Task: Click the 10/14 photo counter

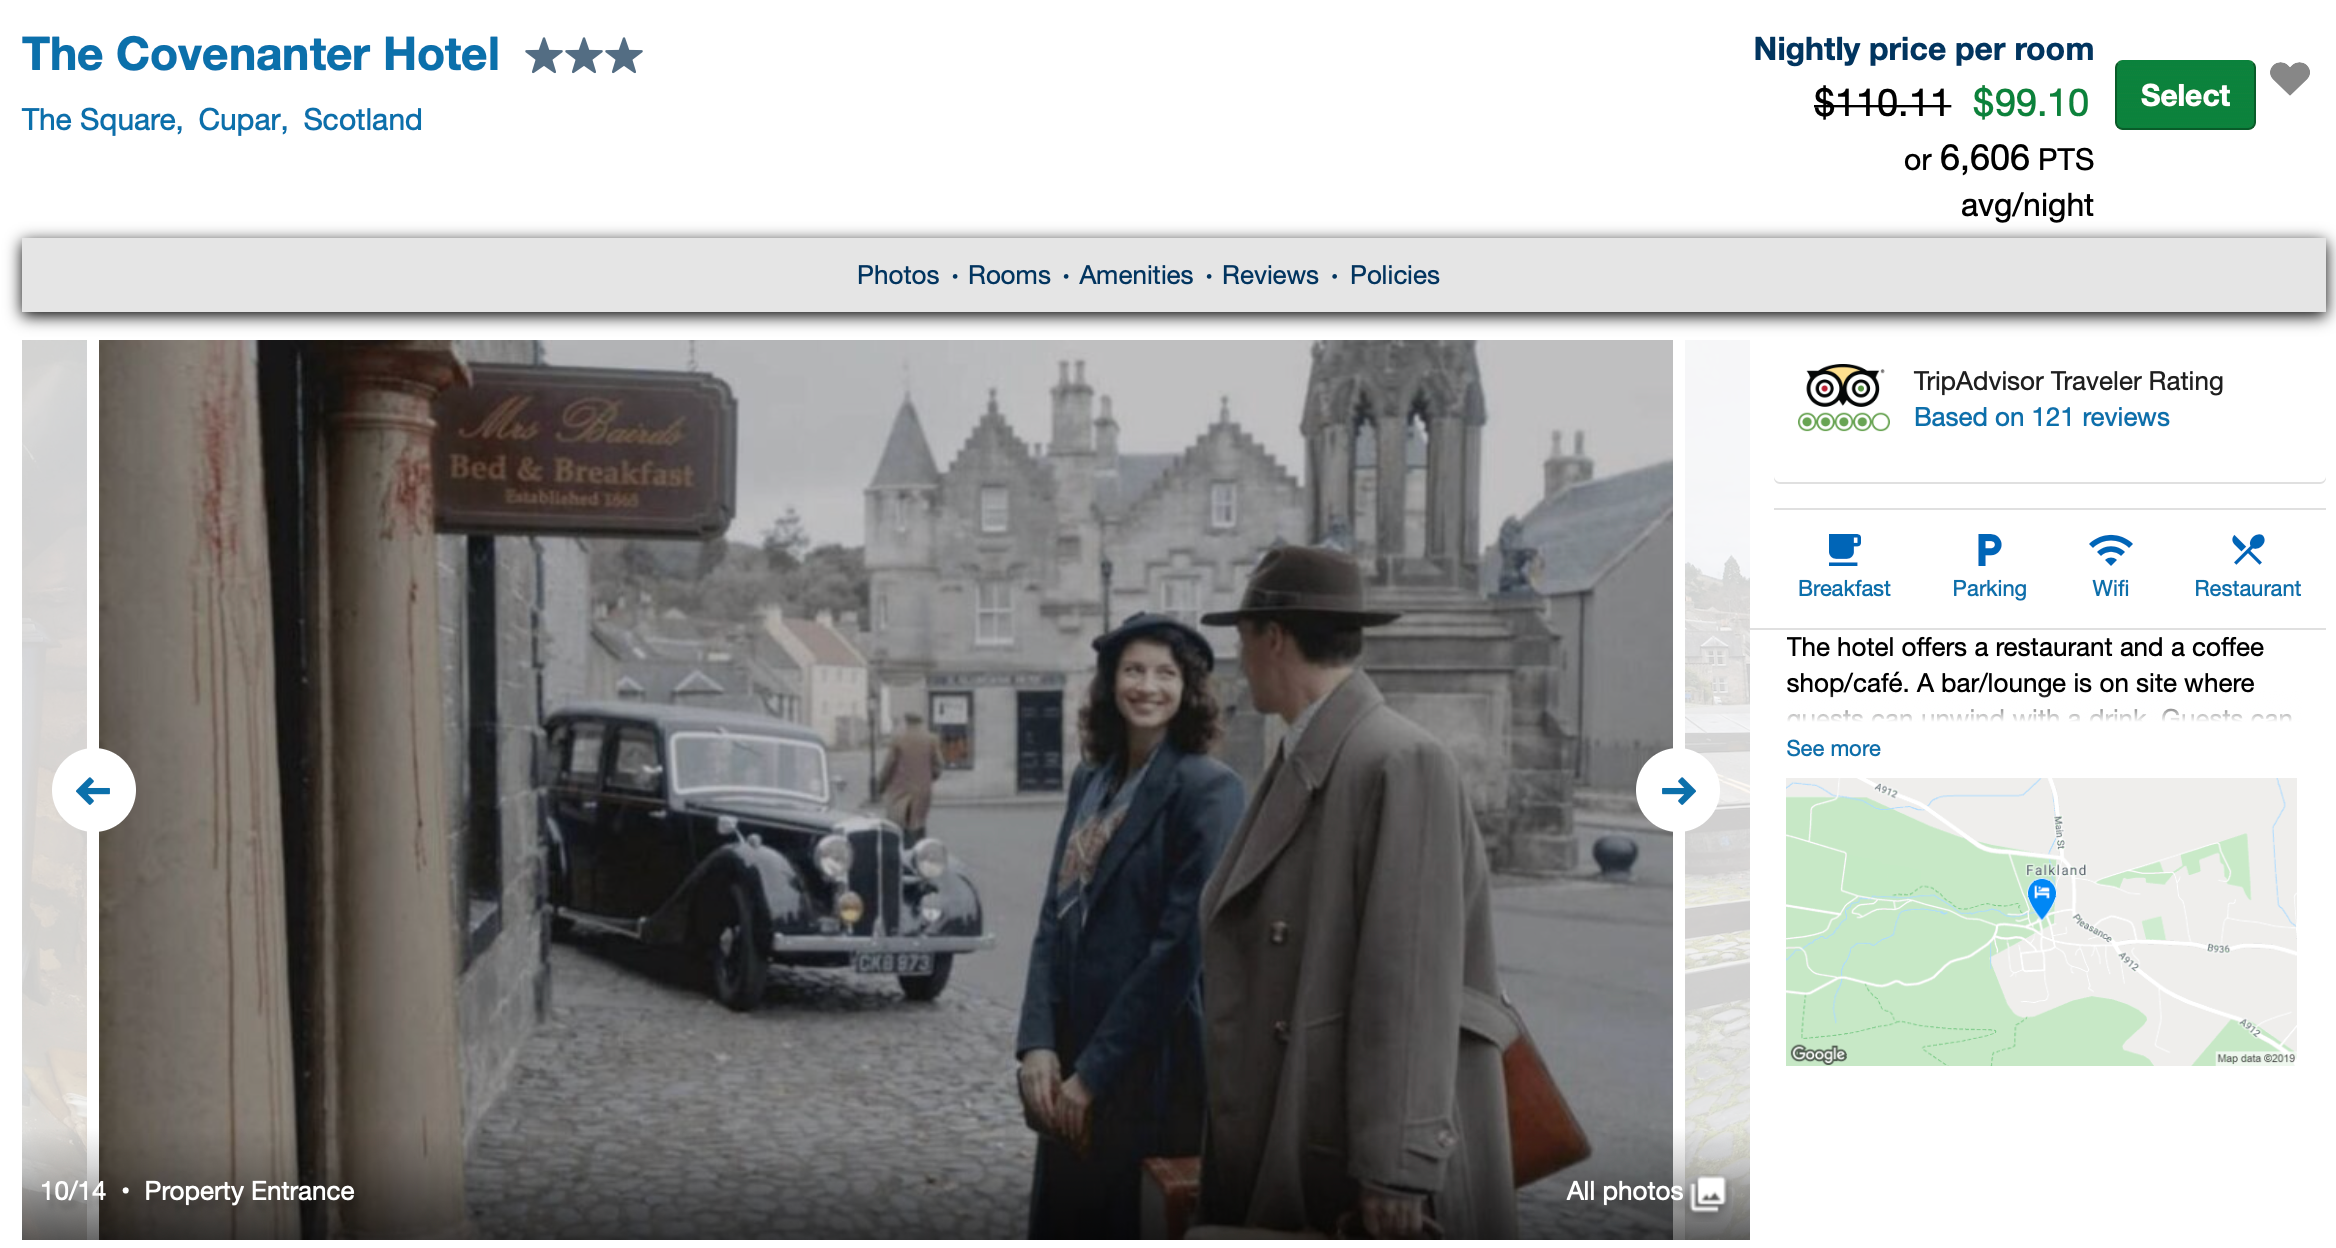Action: (x=72, y=1191)
